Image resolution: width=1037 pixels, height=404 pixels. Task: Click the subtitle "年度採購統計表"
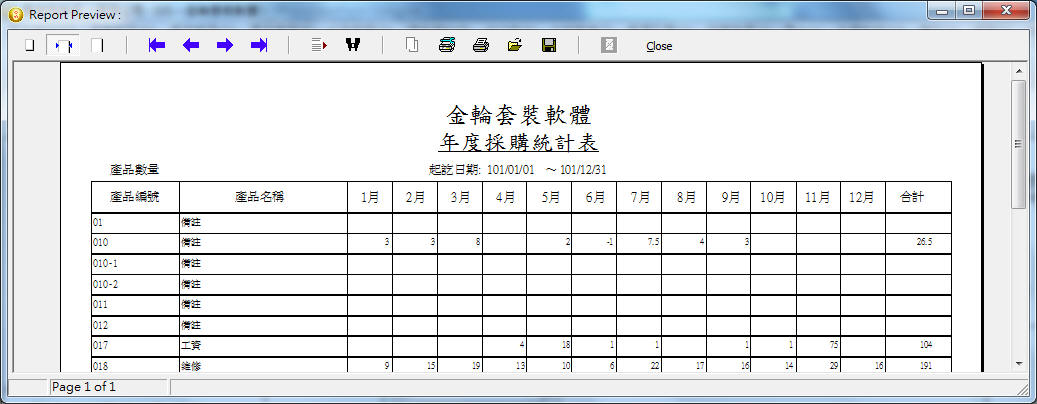pyautogui.click(x=519, y=142)
